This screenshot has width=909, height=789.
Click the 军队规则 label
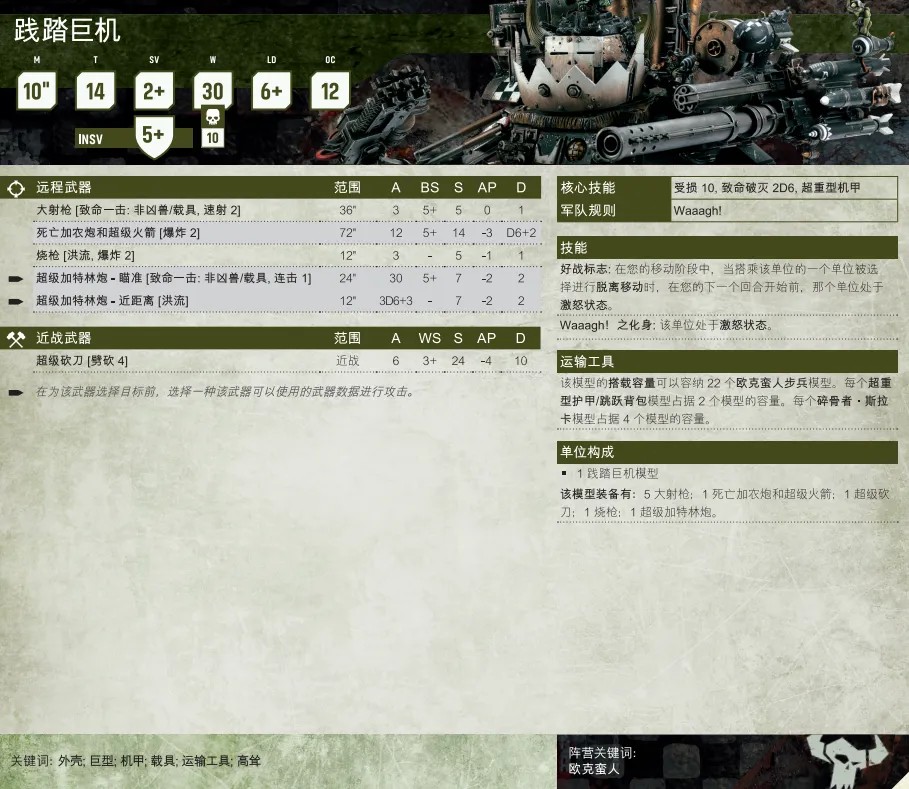pos(588,210)
